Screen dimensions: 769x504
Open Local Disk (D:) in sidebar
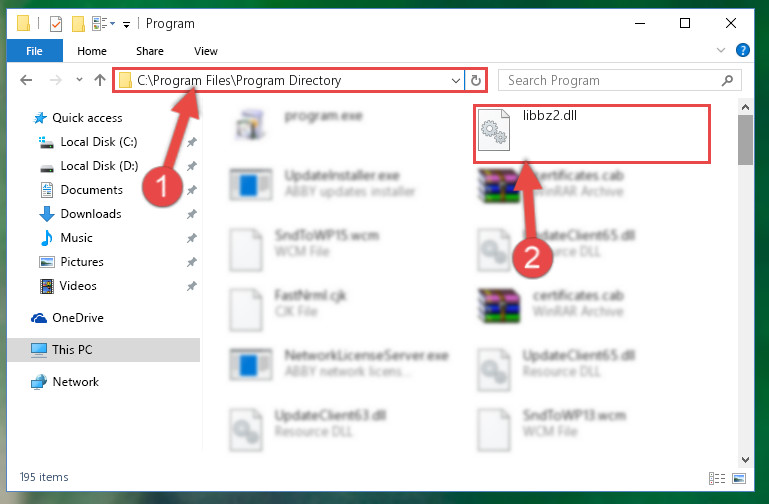click(x=99, y=166)
